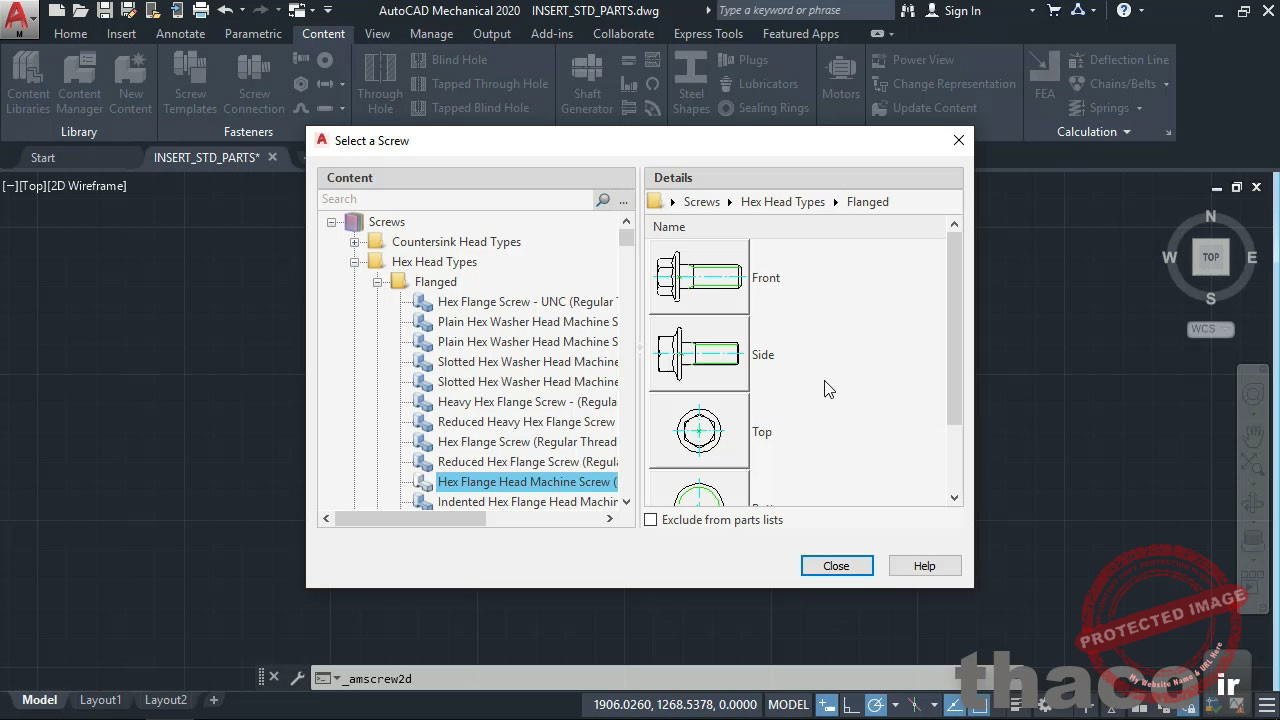
Task: Switch to Layout1 tab
Action: tap(100, 700)
